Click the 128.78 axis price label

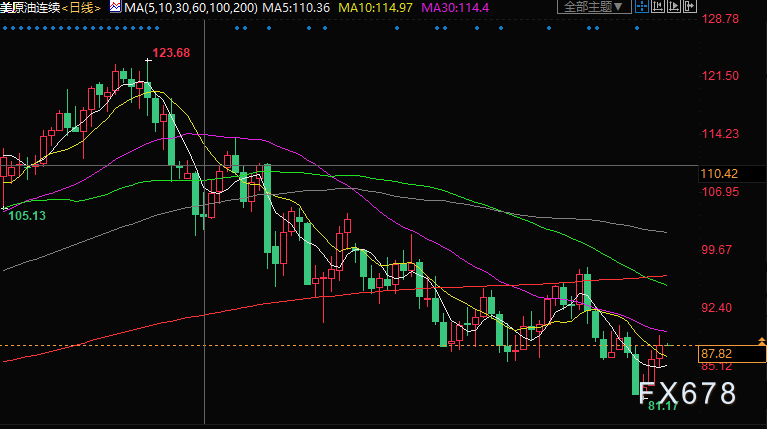(x=720, y=19)
